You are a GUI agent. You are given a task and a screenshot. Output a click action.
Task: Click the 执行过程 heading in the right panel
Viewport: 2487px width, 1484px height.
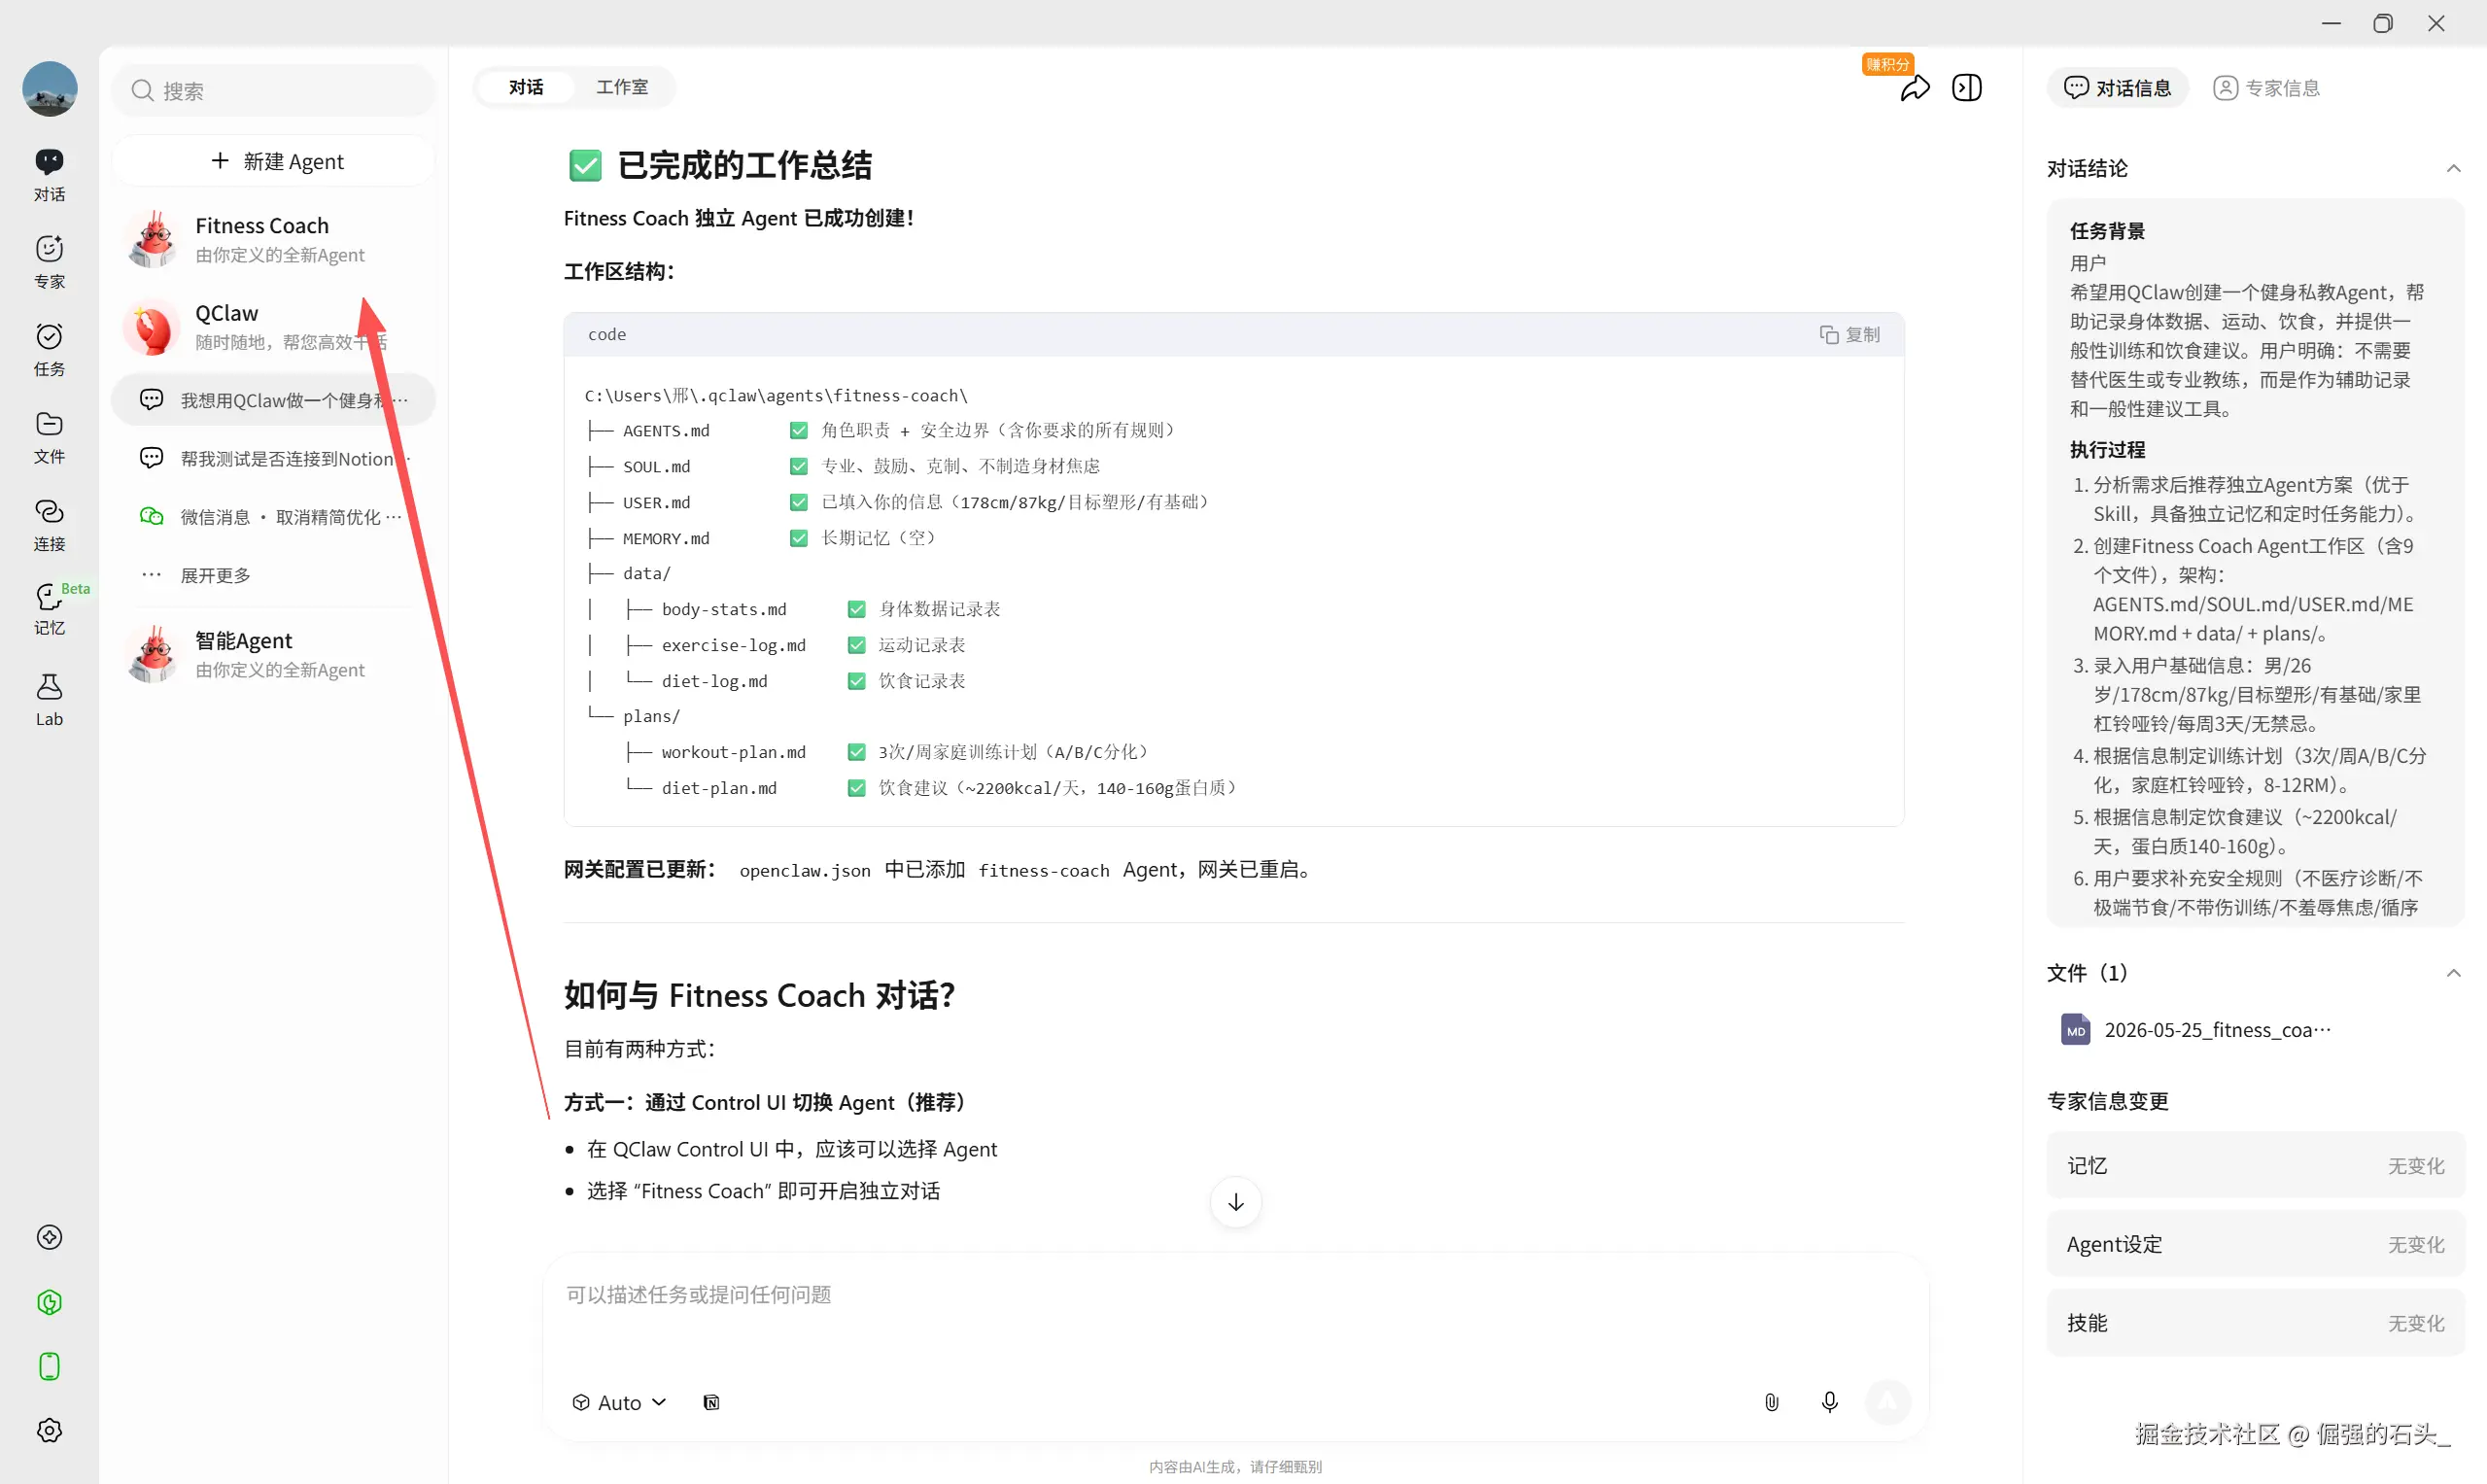2107,450
